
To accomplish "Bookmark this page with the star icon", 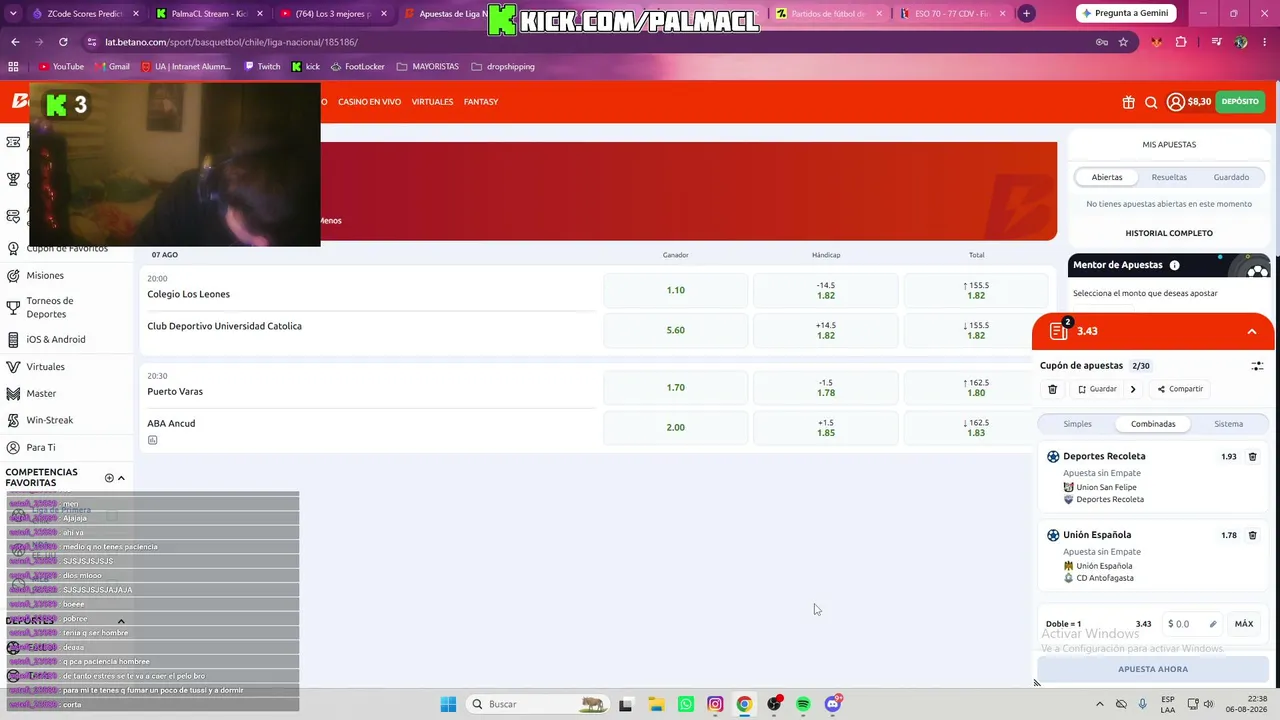I will click(x=1123, y=42).
